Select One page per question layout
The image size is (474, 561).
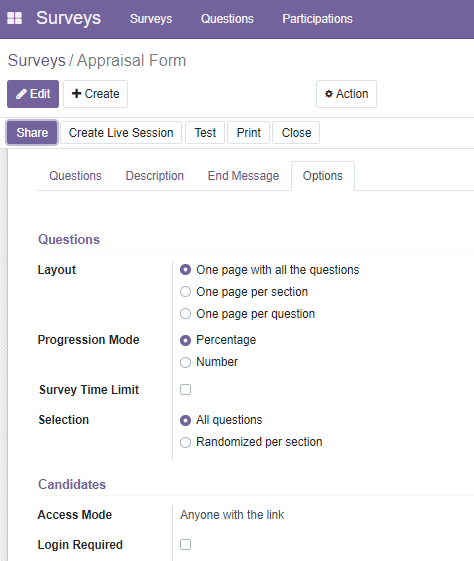point(185,314)
